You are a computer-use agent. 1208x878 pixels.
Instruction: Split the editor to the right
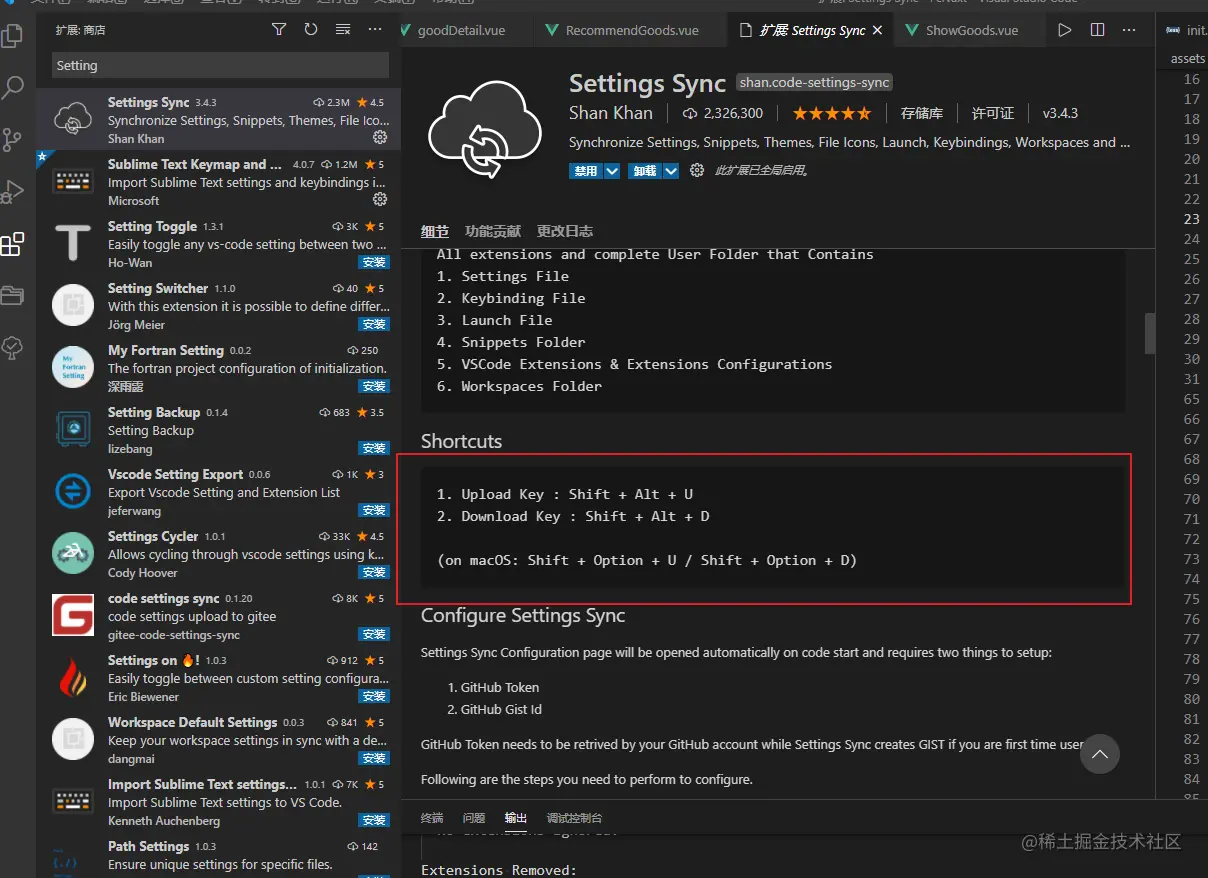tap(1097, 30)
